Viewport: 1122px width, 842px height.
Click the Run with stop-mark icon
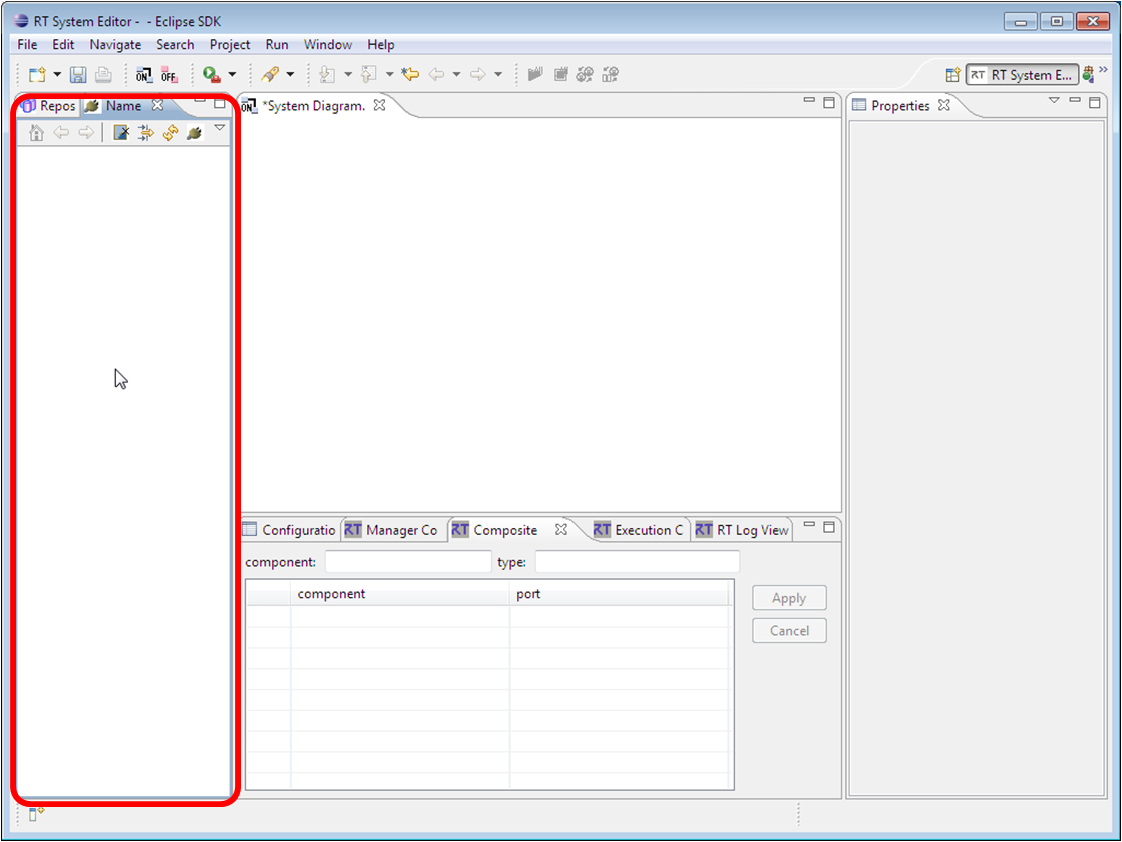[211, 74]
